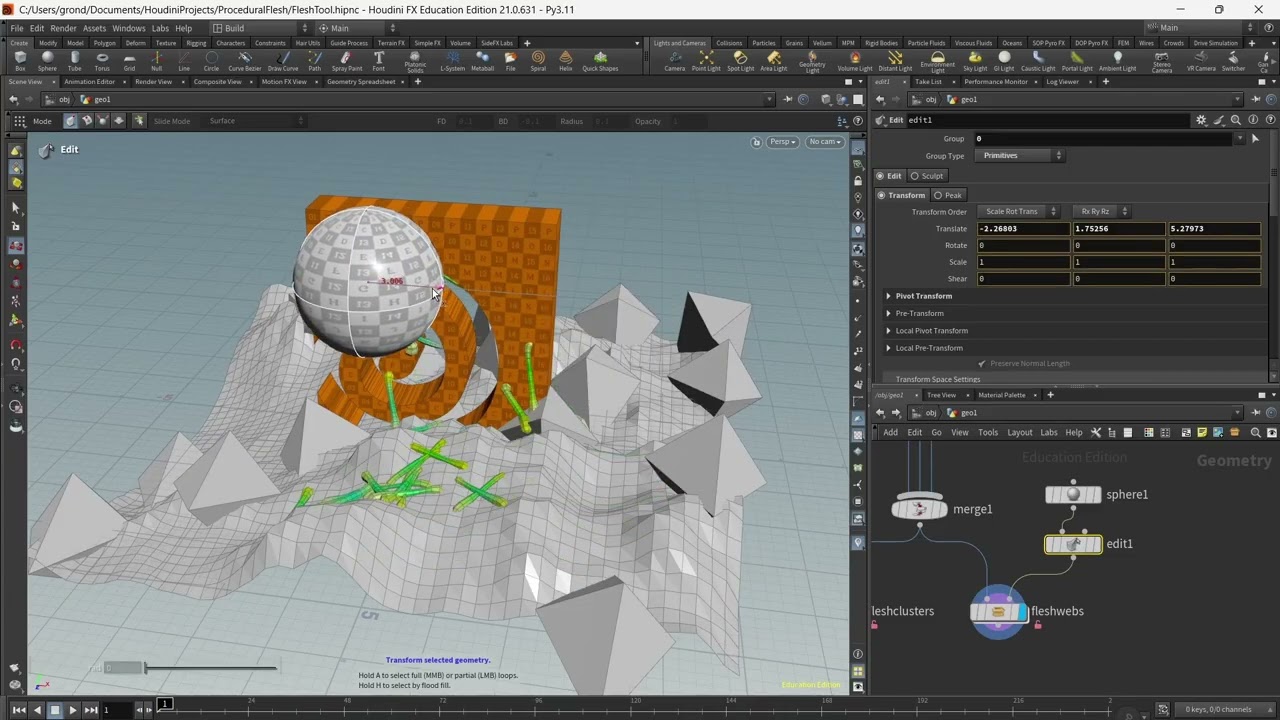The width and height of the screenshot is (1280, 720).
Task: Click the Sky Light shelf icon
Action: click(x=975, y=60)
